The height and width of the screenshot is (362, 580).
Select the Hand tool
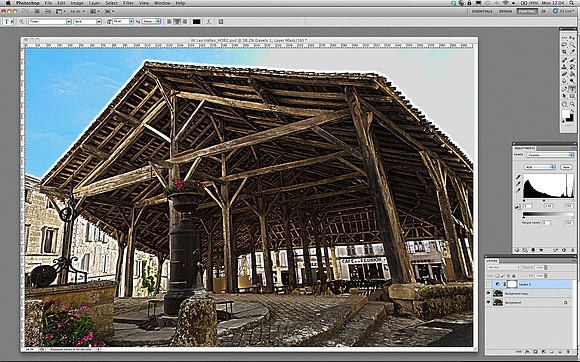click(x=564, y=104)
